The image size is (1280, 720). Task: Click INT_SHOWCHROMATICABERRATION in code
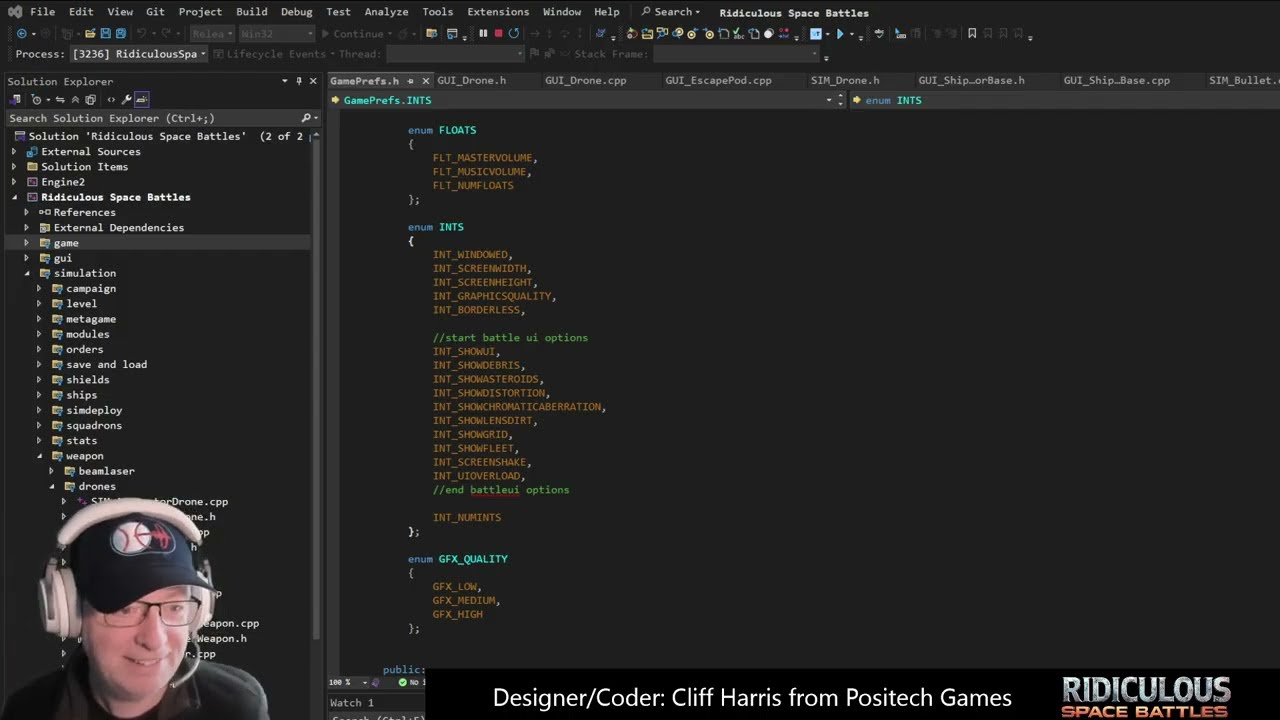click(x=519, y=407)
